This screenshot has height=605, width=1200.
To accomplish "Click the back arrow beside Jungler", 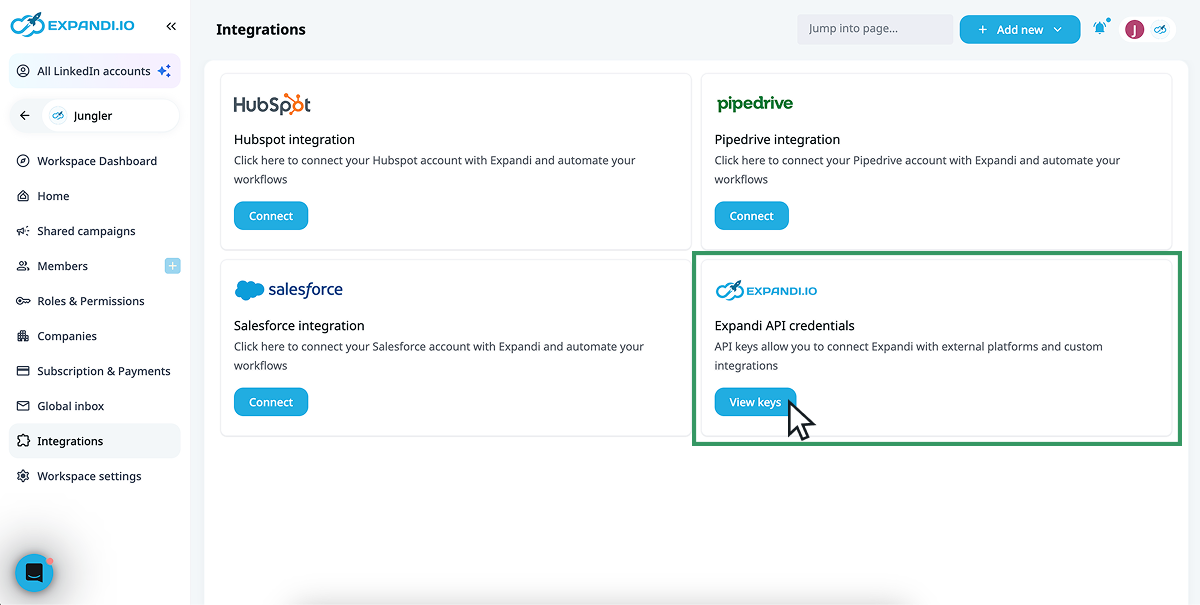I will tap(25, 116).
